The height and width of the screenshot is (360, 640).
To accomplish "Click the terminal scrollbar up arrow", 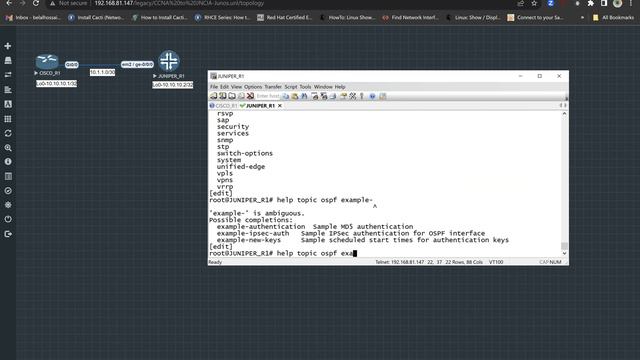I will click(x=564, y=114).
